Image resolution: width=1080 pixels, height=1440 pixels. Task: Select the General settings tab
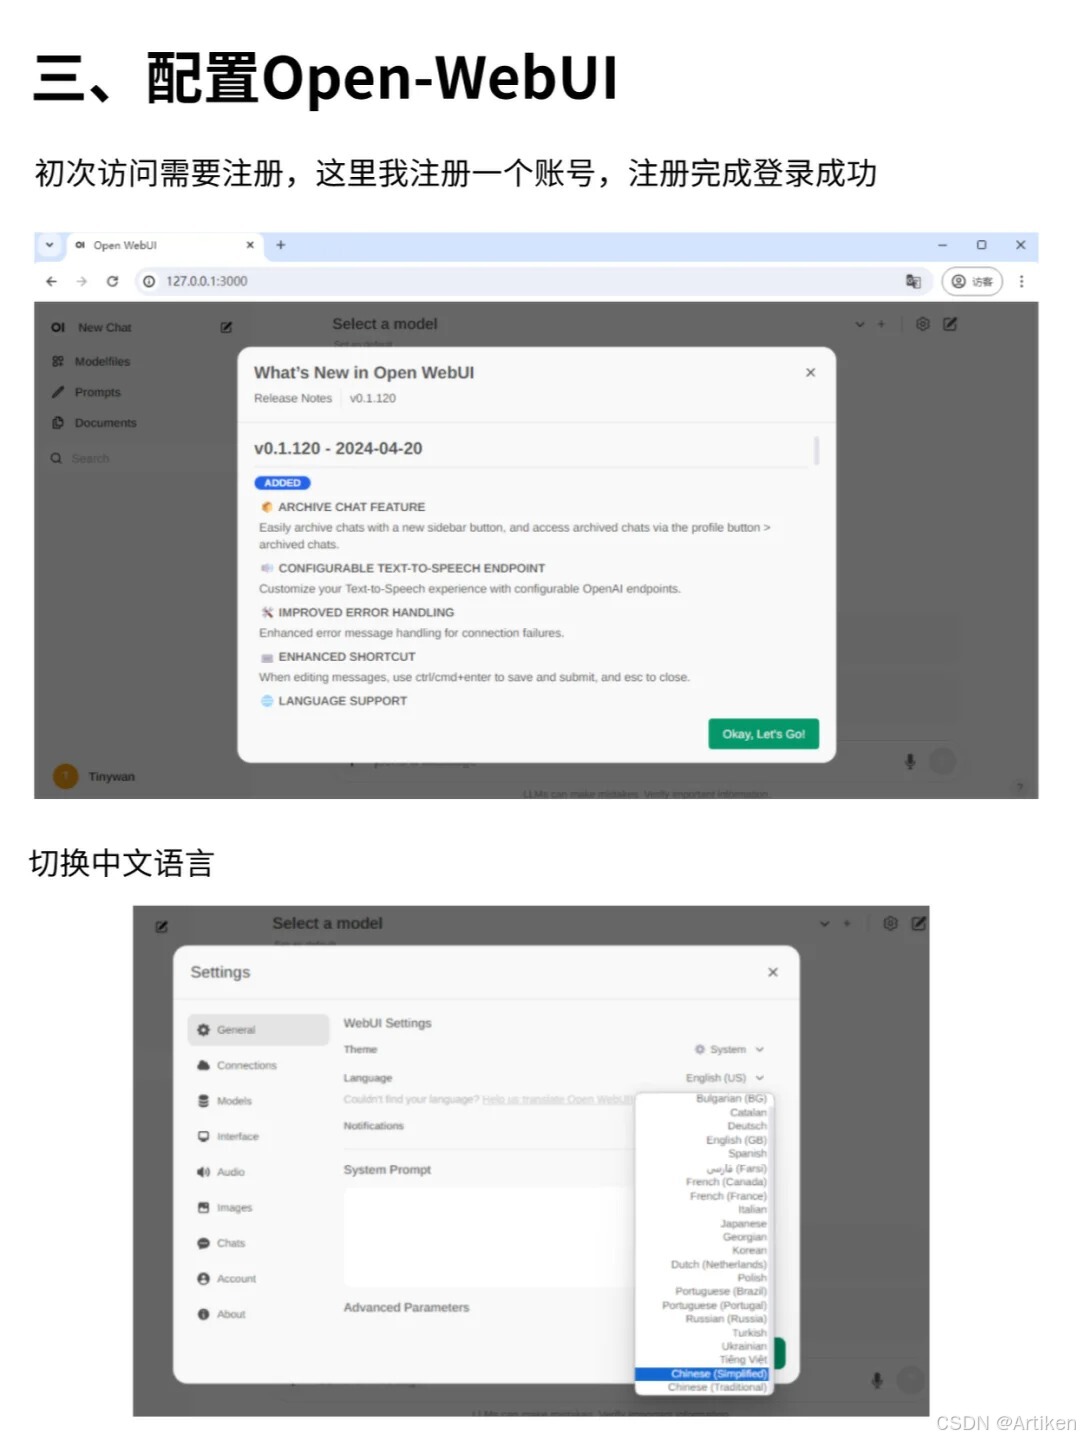point(258,1030)
